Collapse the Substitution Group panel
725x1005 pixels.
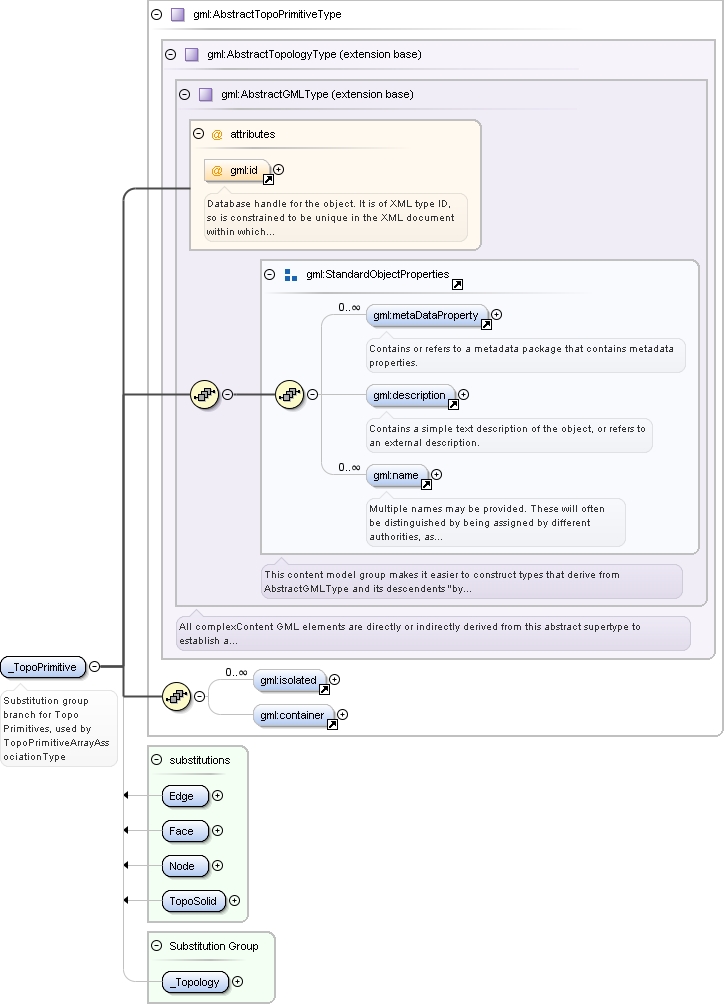tap(156, 945)
